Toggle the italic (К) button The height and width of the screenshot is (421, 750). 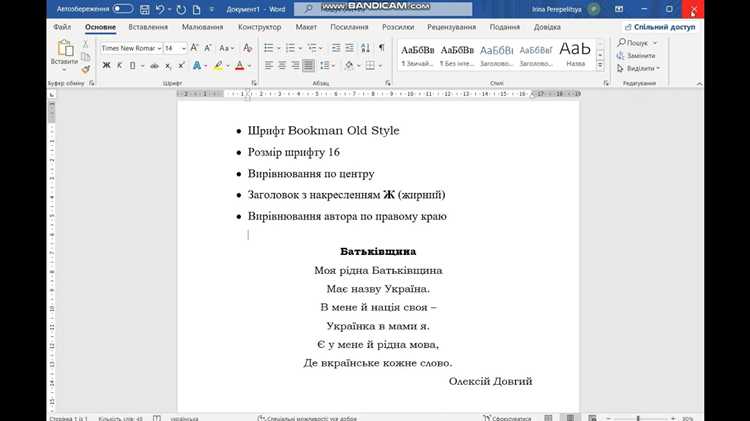coord(120,66)
